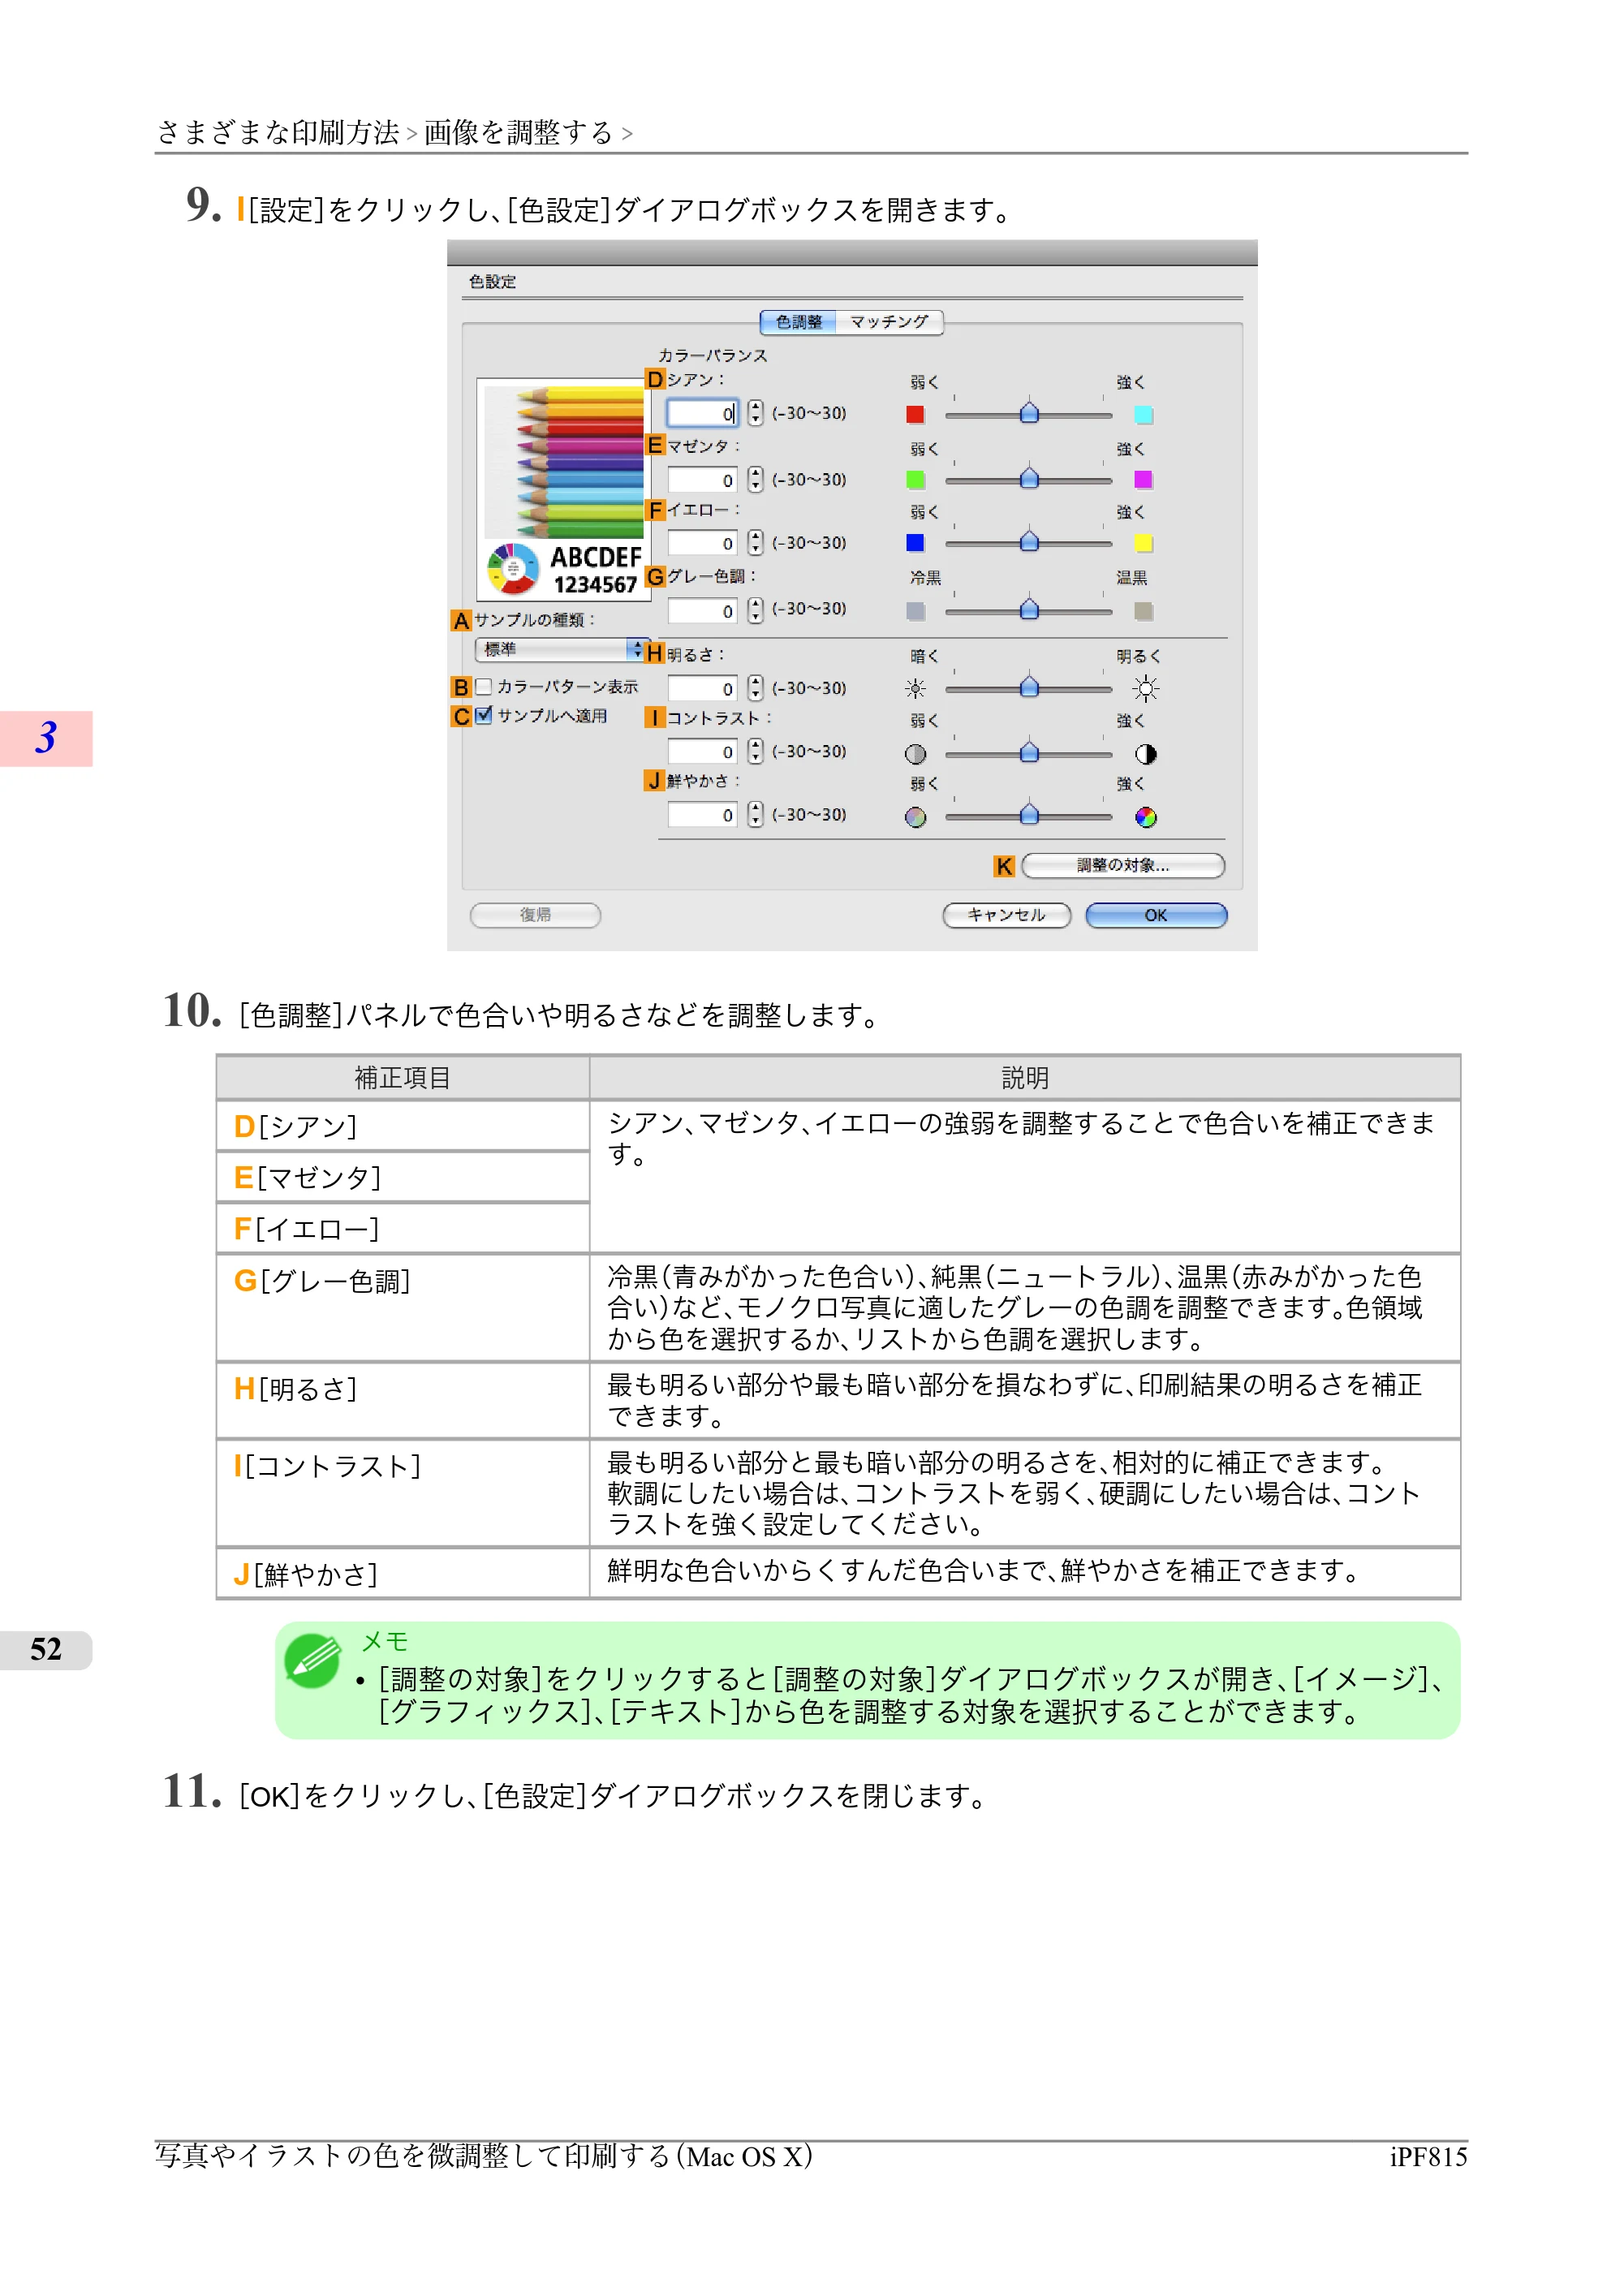This screenshot has width=1624, height=2296.
Task: Click the シアン slider handle
Action: tap(1029, 412)
